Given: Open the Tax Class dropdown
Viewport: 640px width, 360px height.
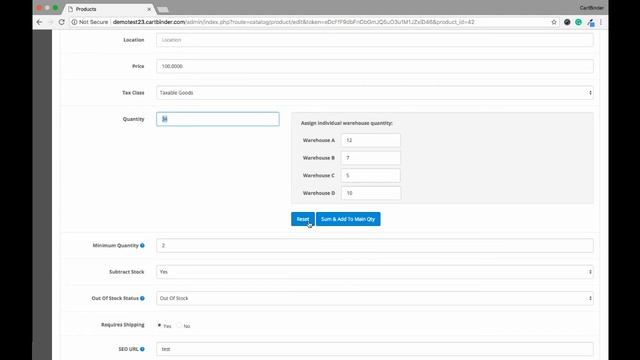Looking at the screenshot, I should (x=375, y=93).
